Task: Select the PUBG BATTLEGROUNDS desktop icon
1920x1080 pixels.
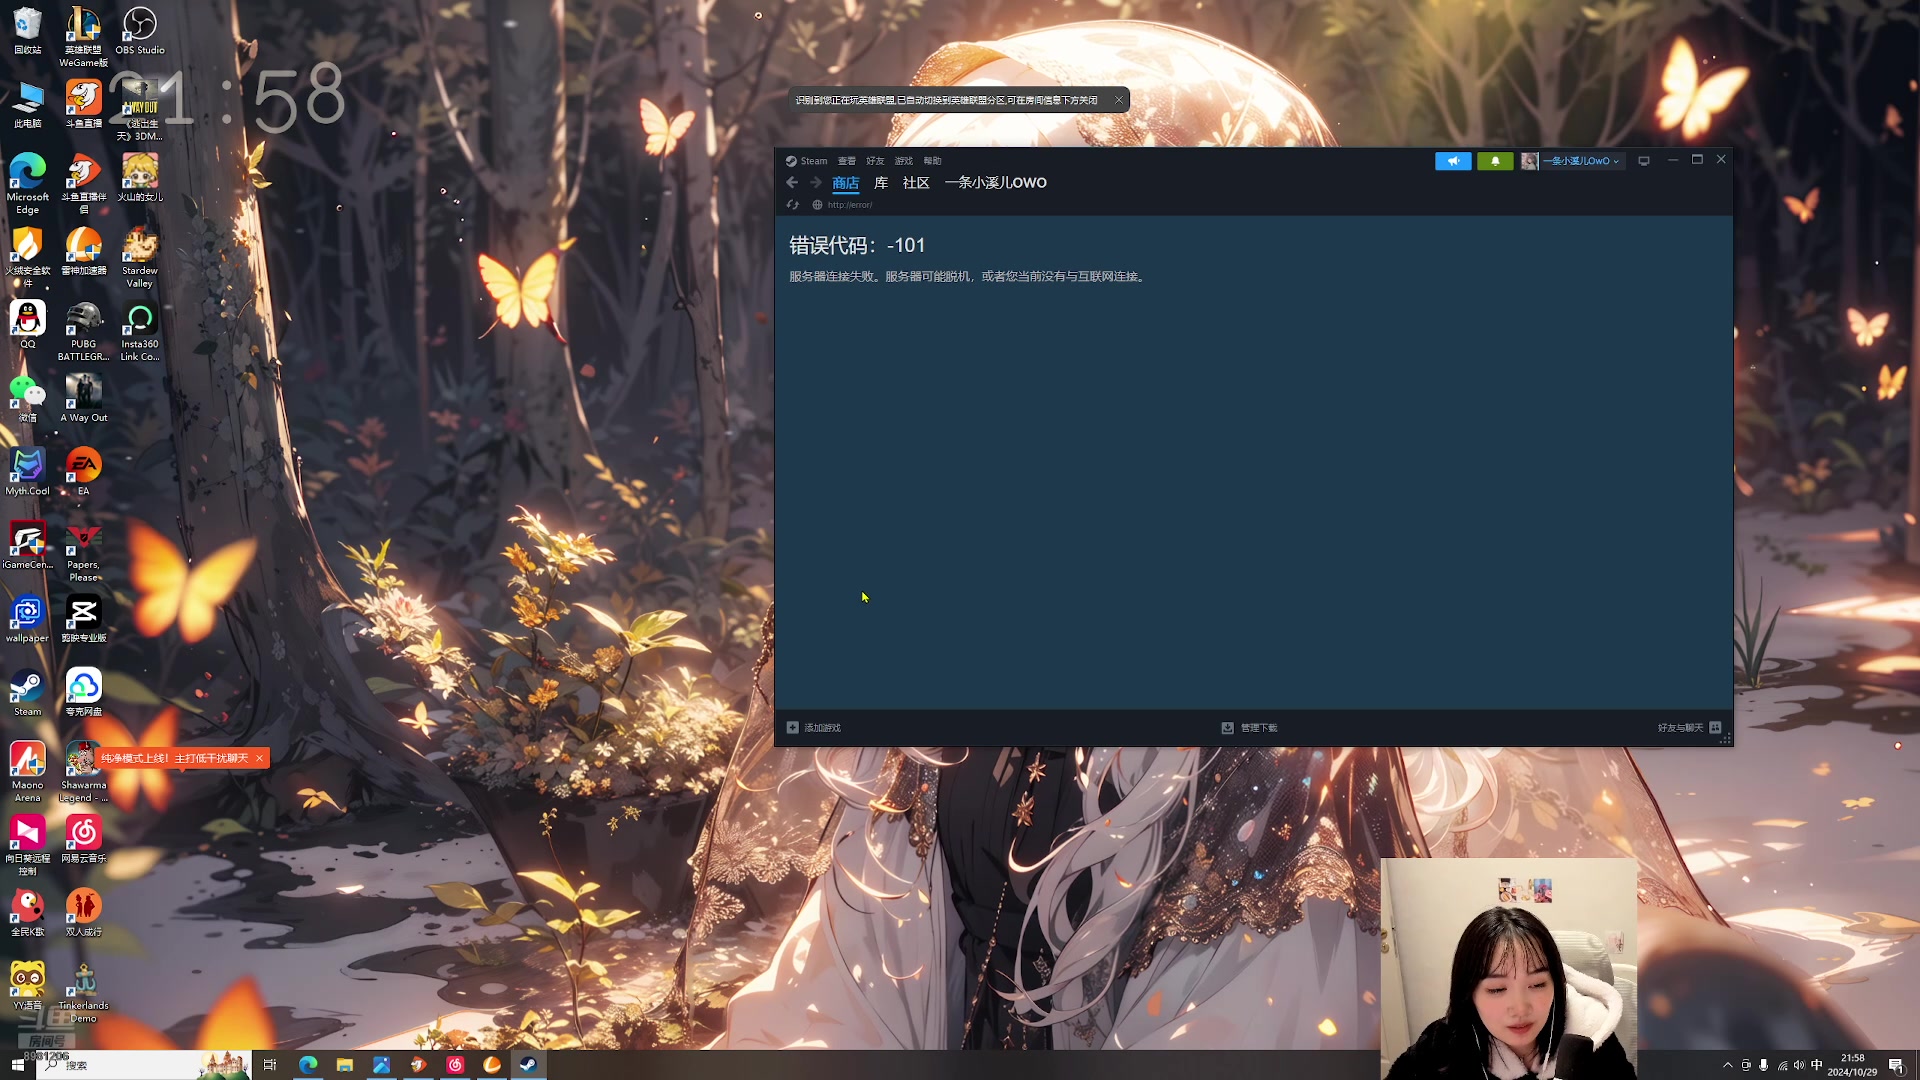Action: 84,331
